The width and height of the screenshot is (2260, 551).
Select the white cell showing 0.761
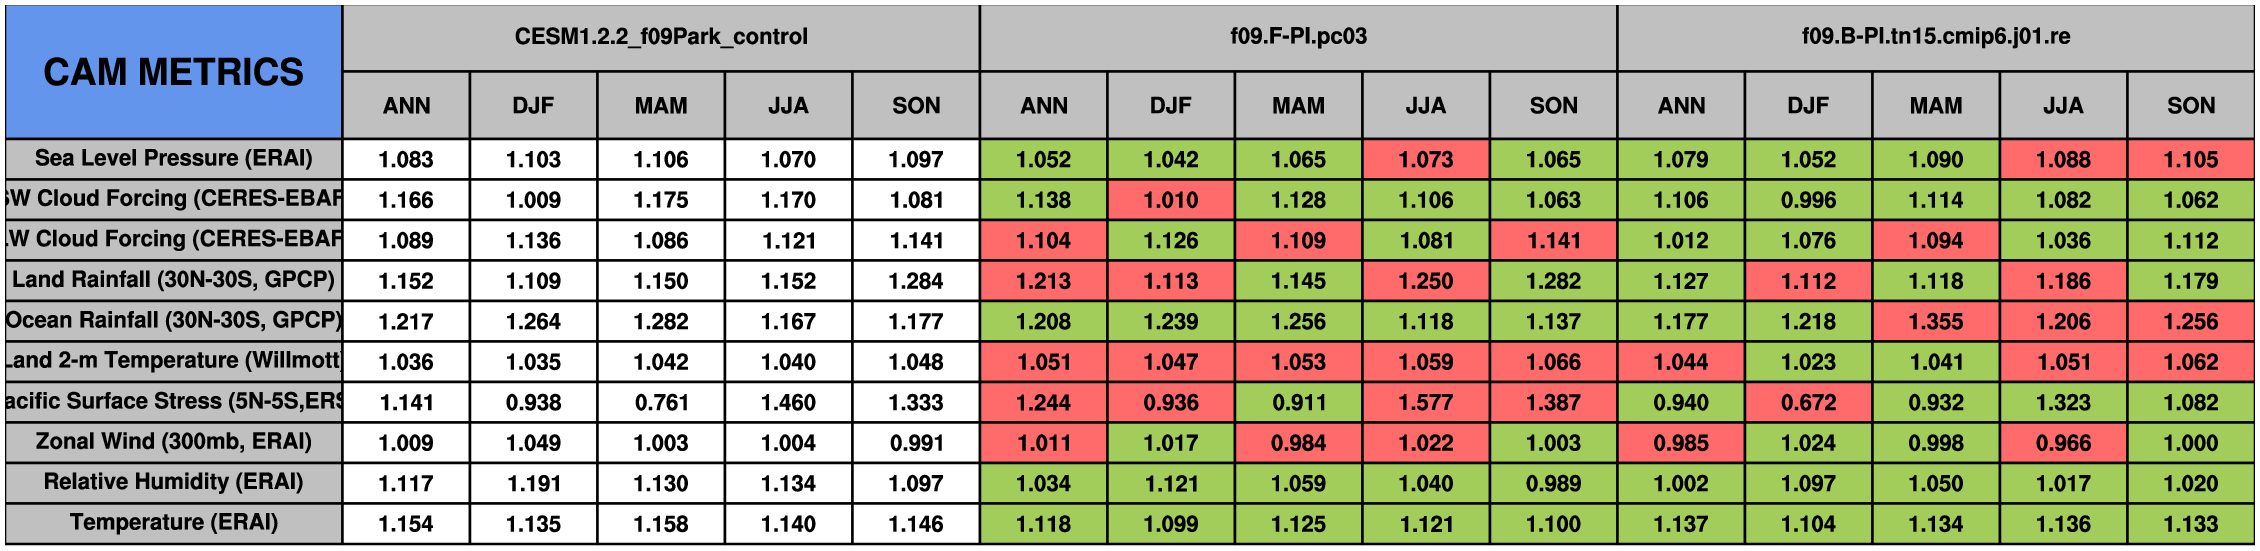click(x=661, y=402)
